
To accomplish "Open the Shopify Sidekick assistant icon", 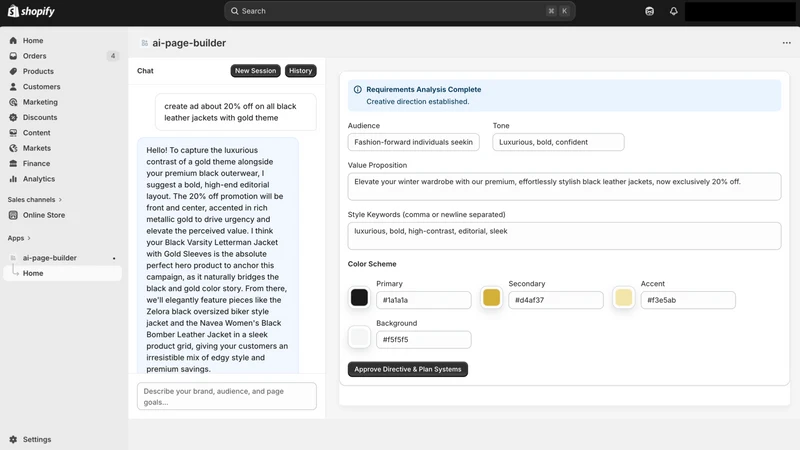I will pyautogui.click(x=649, y=11).
